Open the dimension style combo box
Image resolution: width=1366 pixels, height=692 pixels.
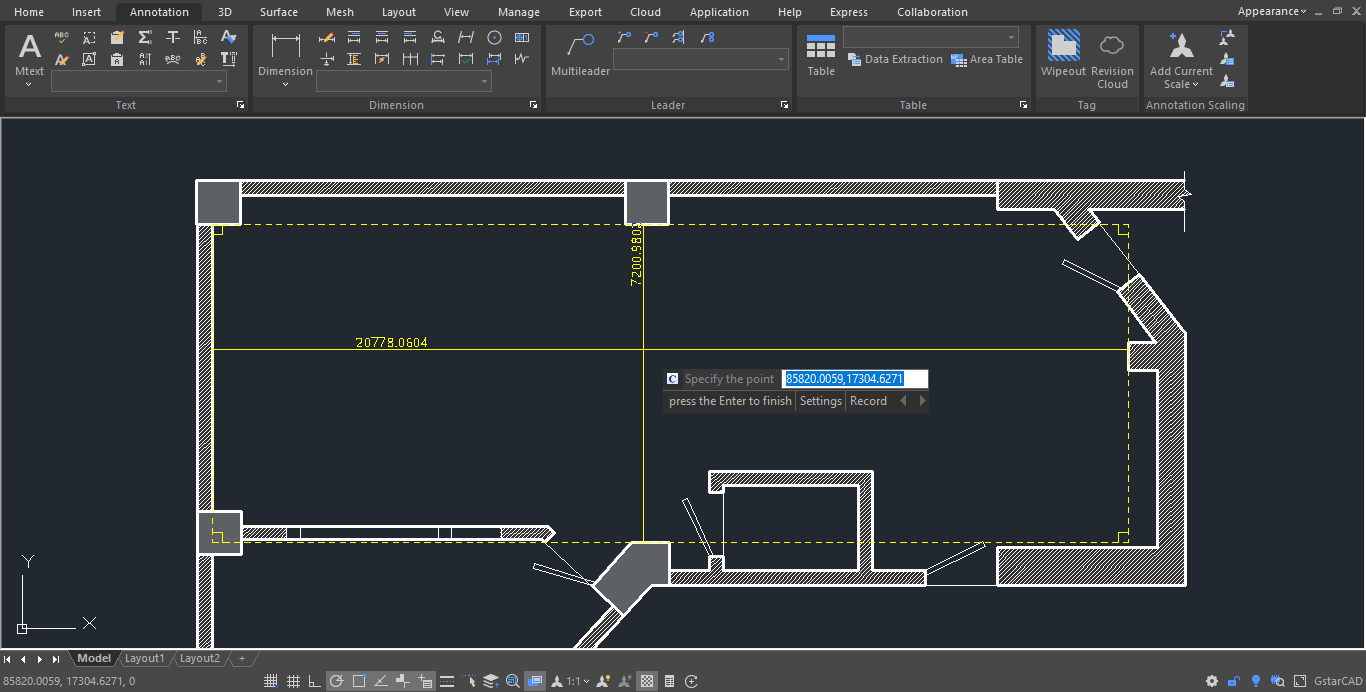coord(404,81)
